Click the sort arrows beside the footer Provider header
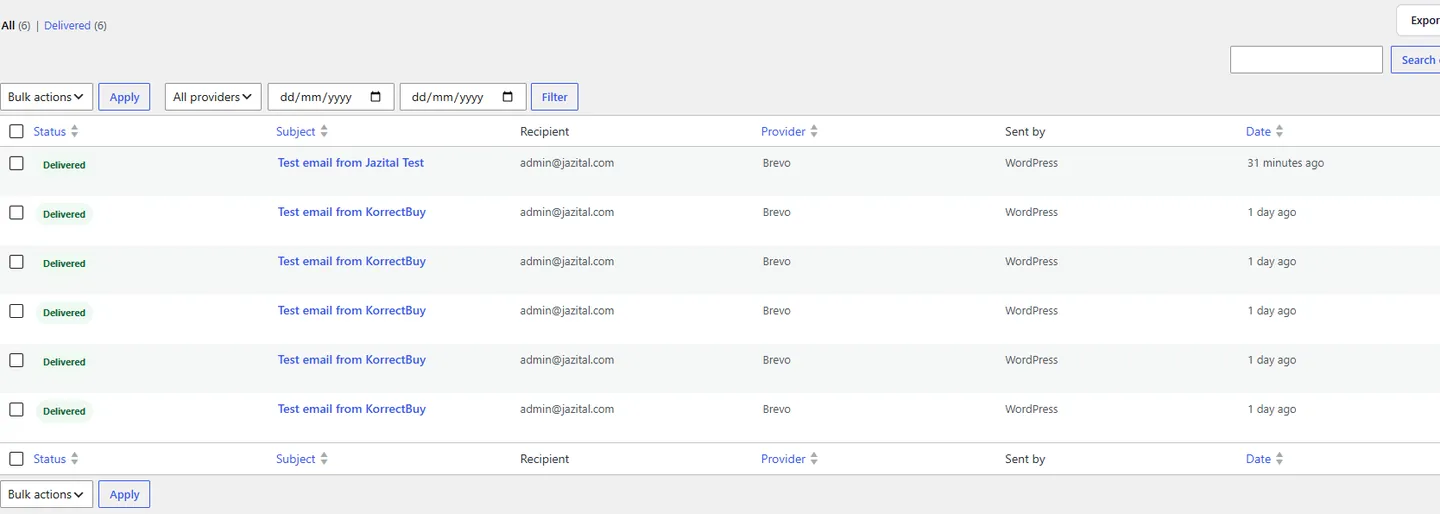The height and width of the screenshot is (514, 1440). (x=814, y=459)
